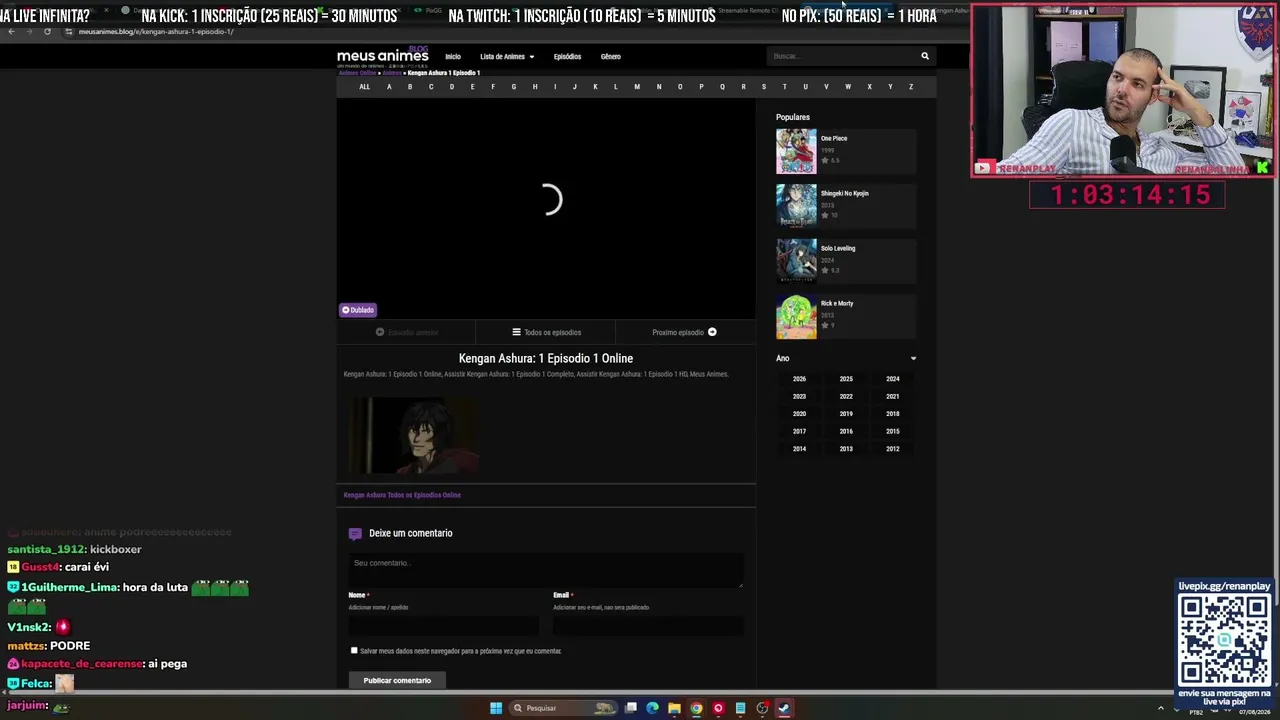Click the Publicar comentario button
1280x720 pixels.
pos(397,680)
